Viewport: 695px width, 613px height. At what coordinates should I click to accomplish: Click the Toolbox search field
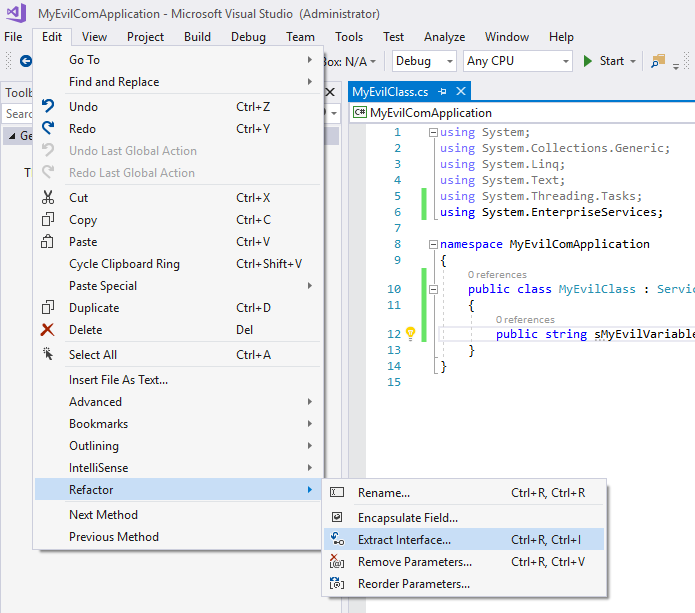click(x=17, y=114)
